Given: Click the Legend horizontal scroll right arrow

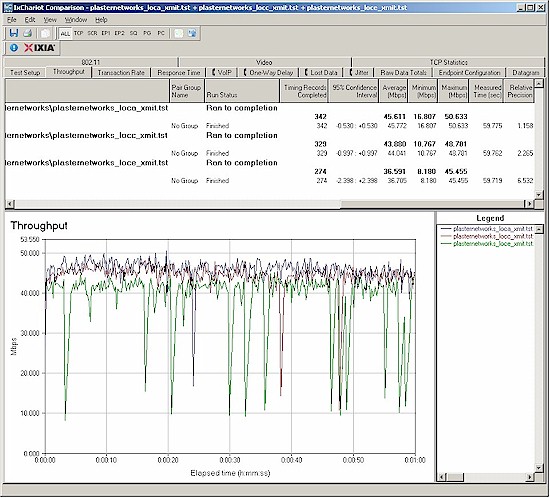Looking at the screenshot, I should tap(530, 477).
